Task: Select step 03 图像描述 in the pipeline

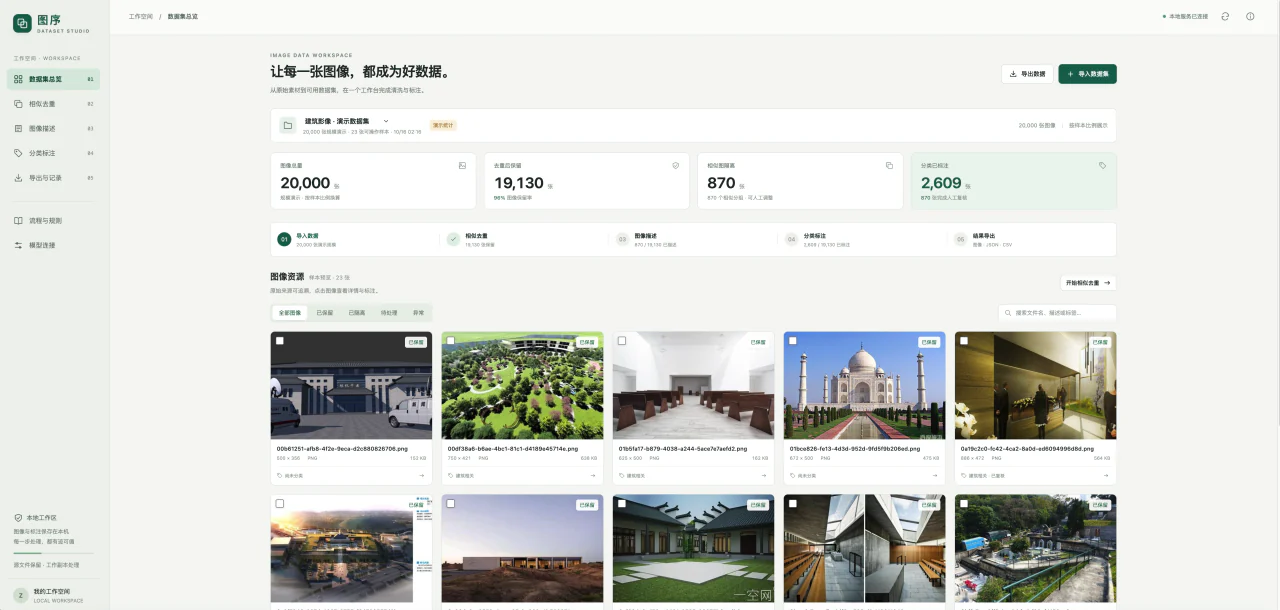Action: coord(692,239)
